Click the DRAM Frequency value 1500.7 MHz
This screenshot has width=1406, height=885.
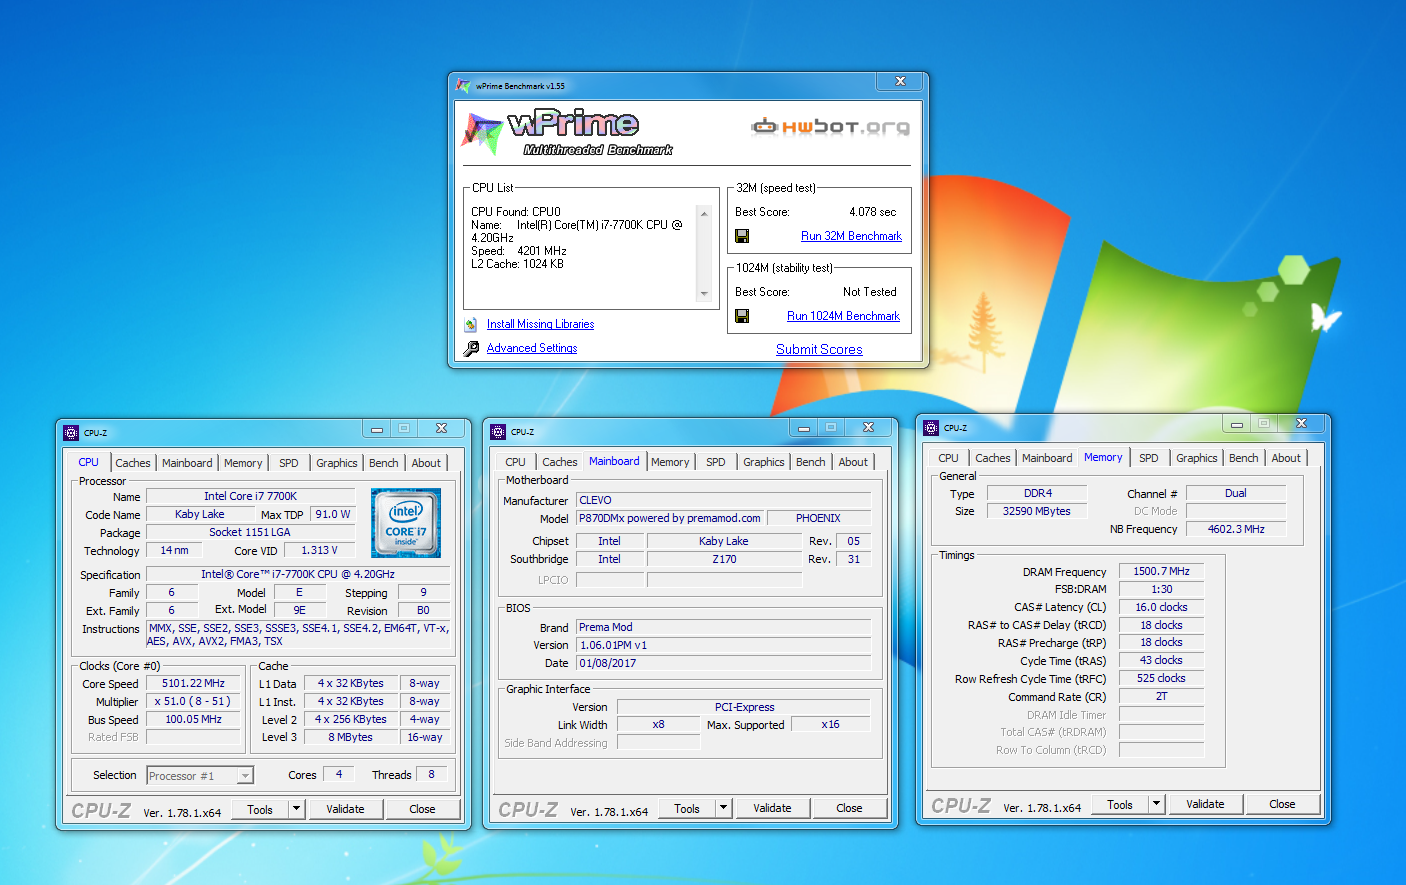1161,572
